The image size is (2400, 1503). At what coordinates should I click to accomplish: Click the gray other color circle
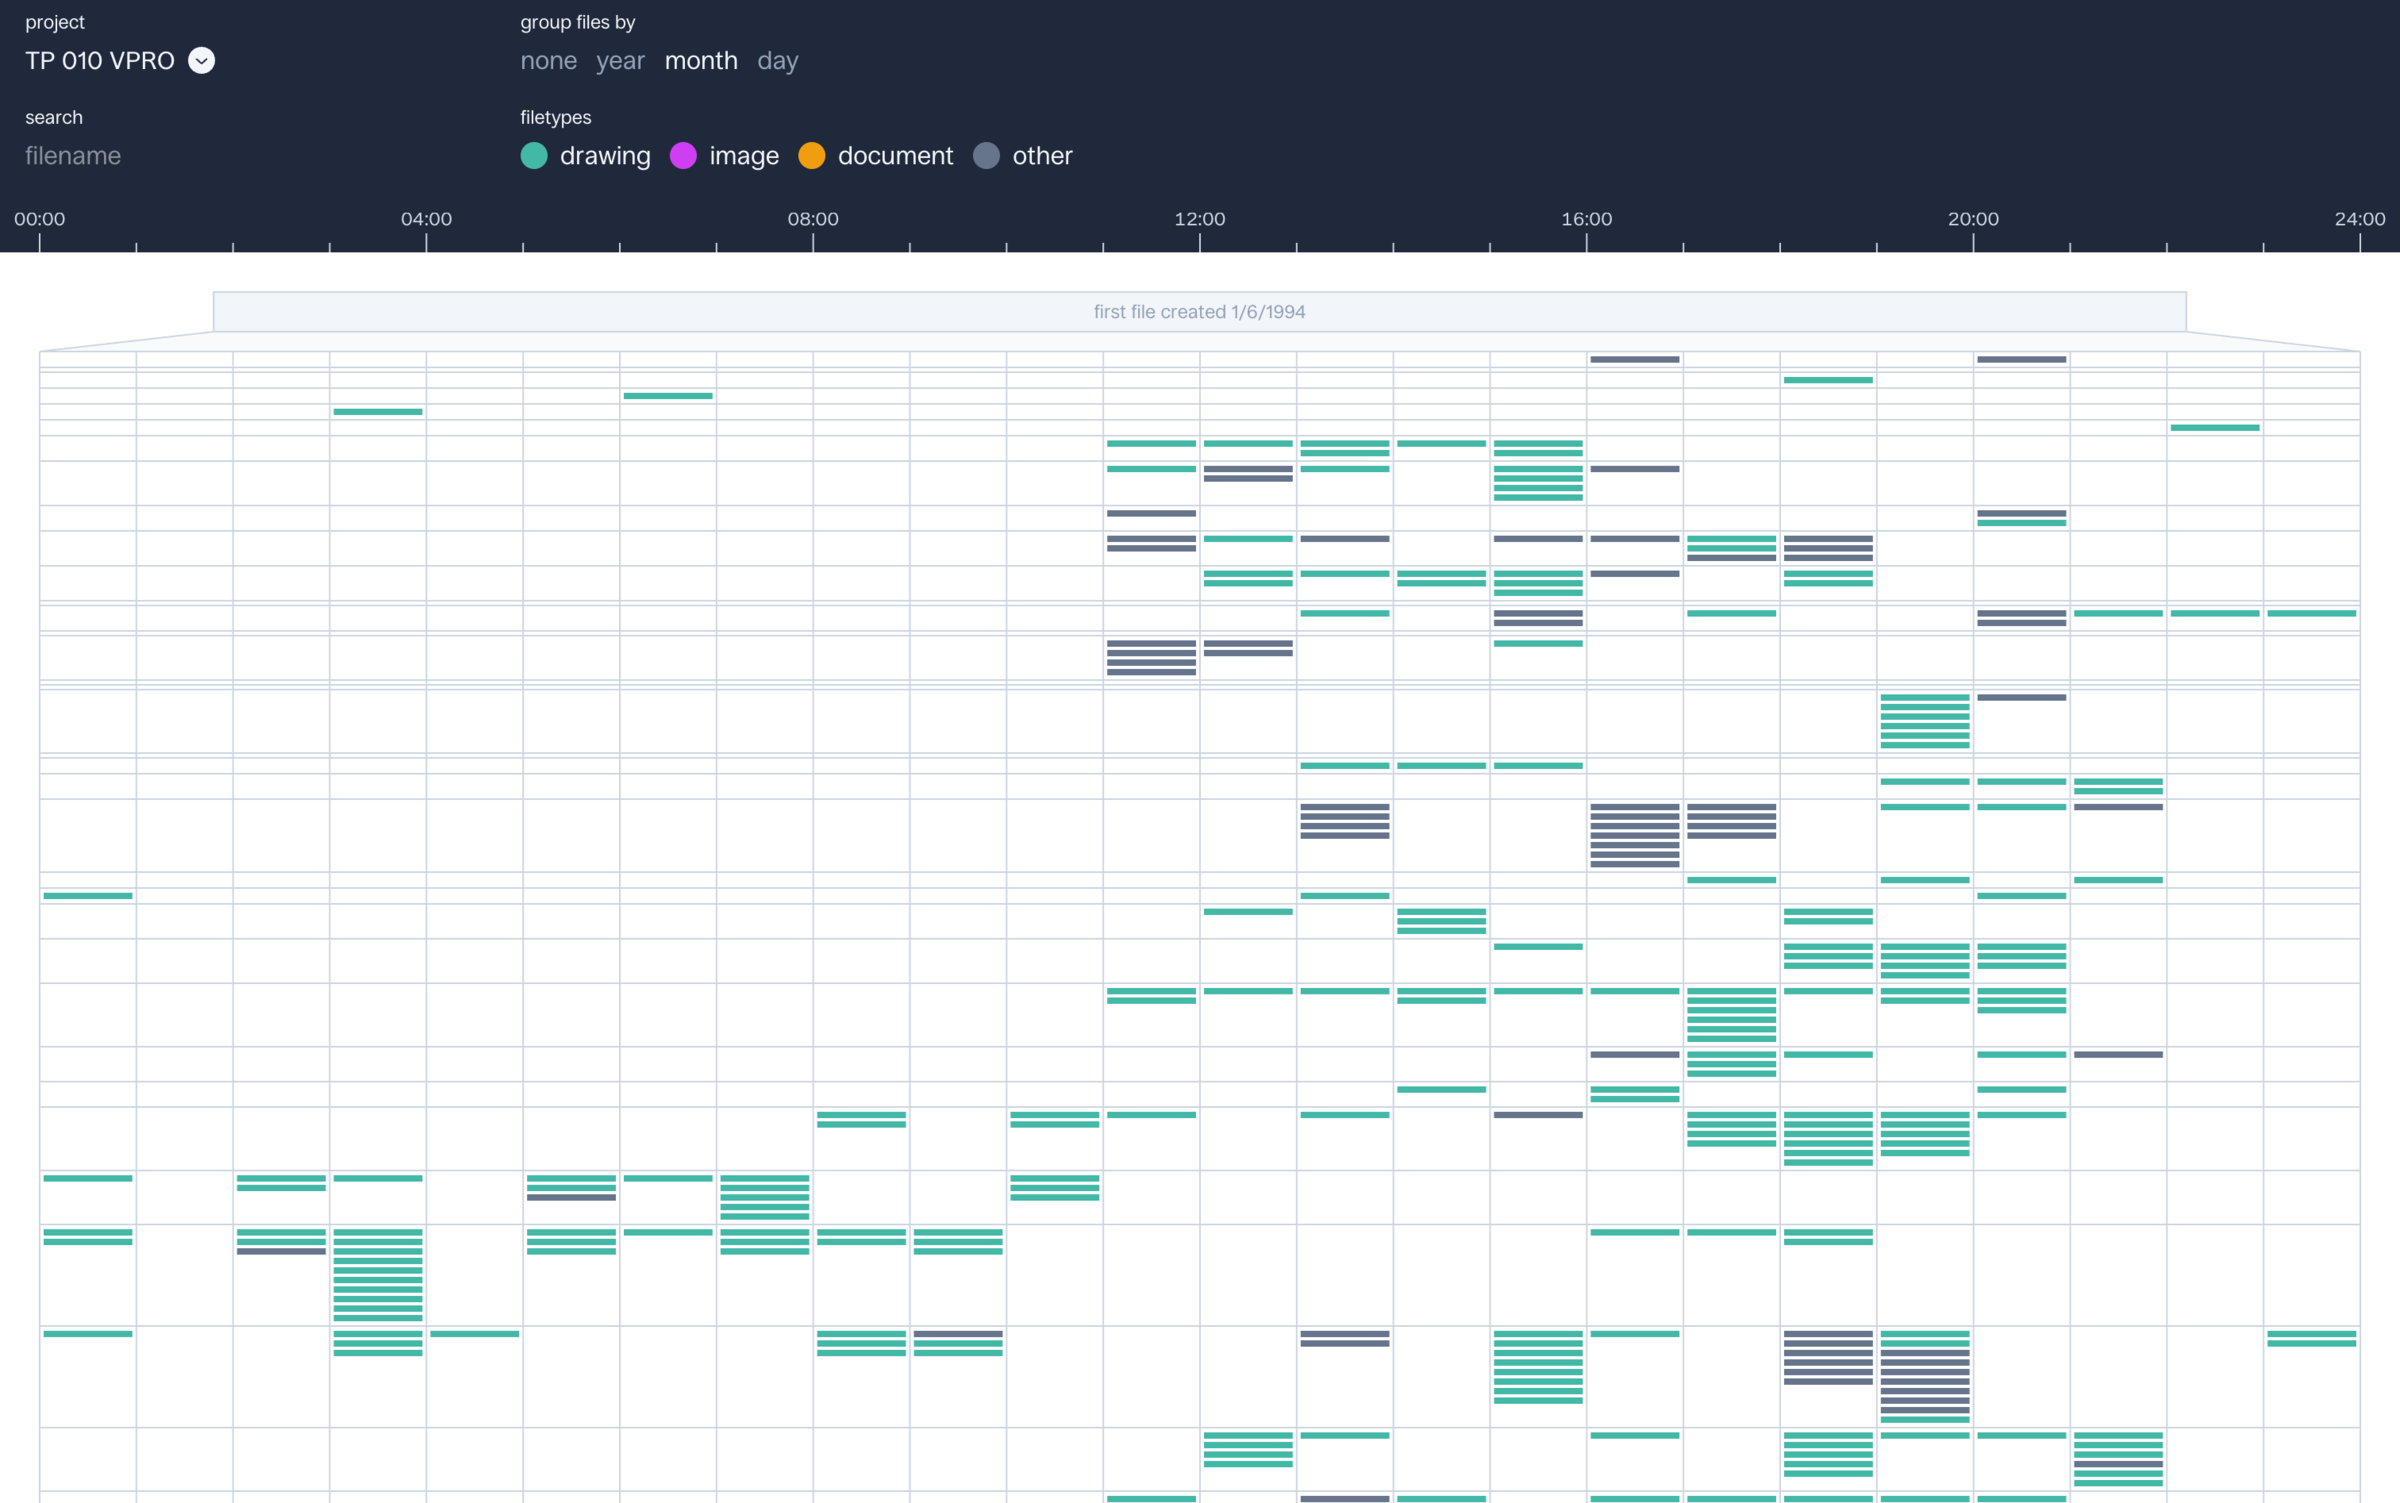(986, 156)
